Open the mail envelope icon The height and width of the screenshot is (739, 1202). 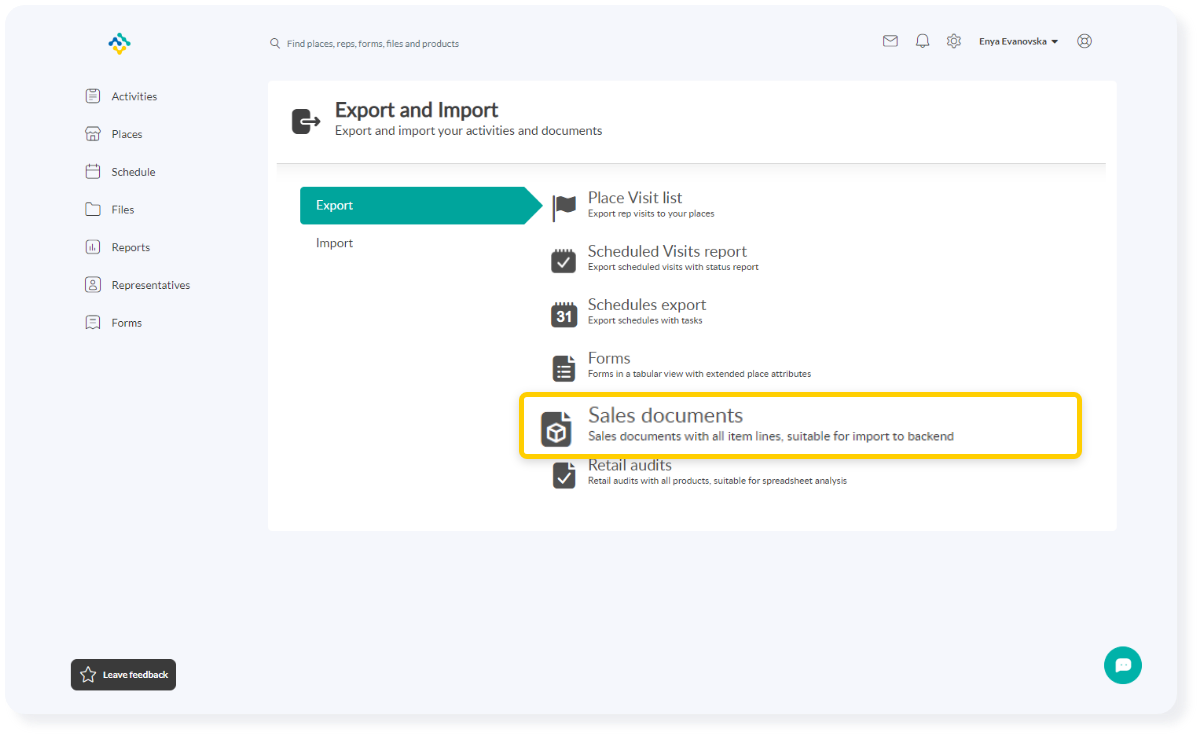pyautogui.click(x=890, y=41)
